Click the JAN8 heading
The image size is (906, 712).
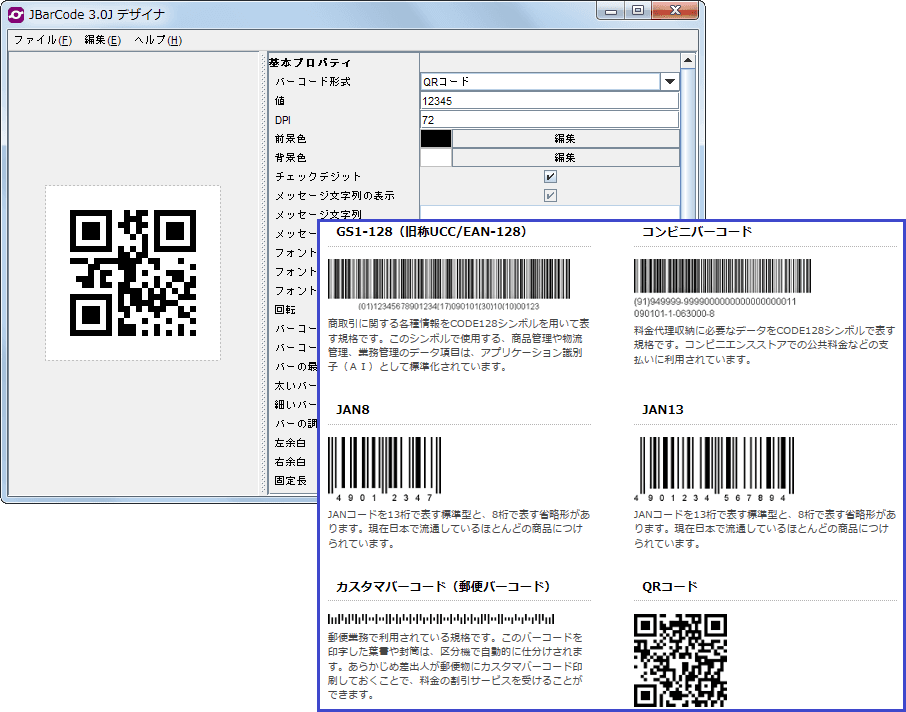coord(353,410)
